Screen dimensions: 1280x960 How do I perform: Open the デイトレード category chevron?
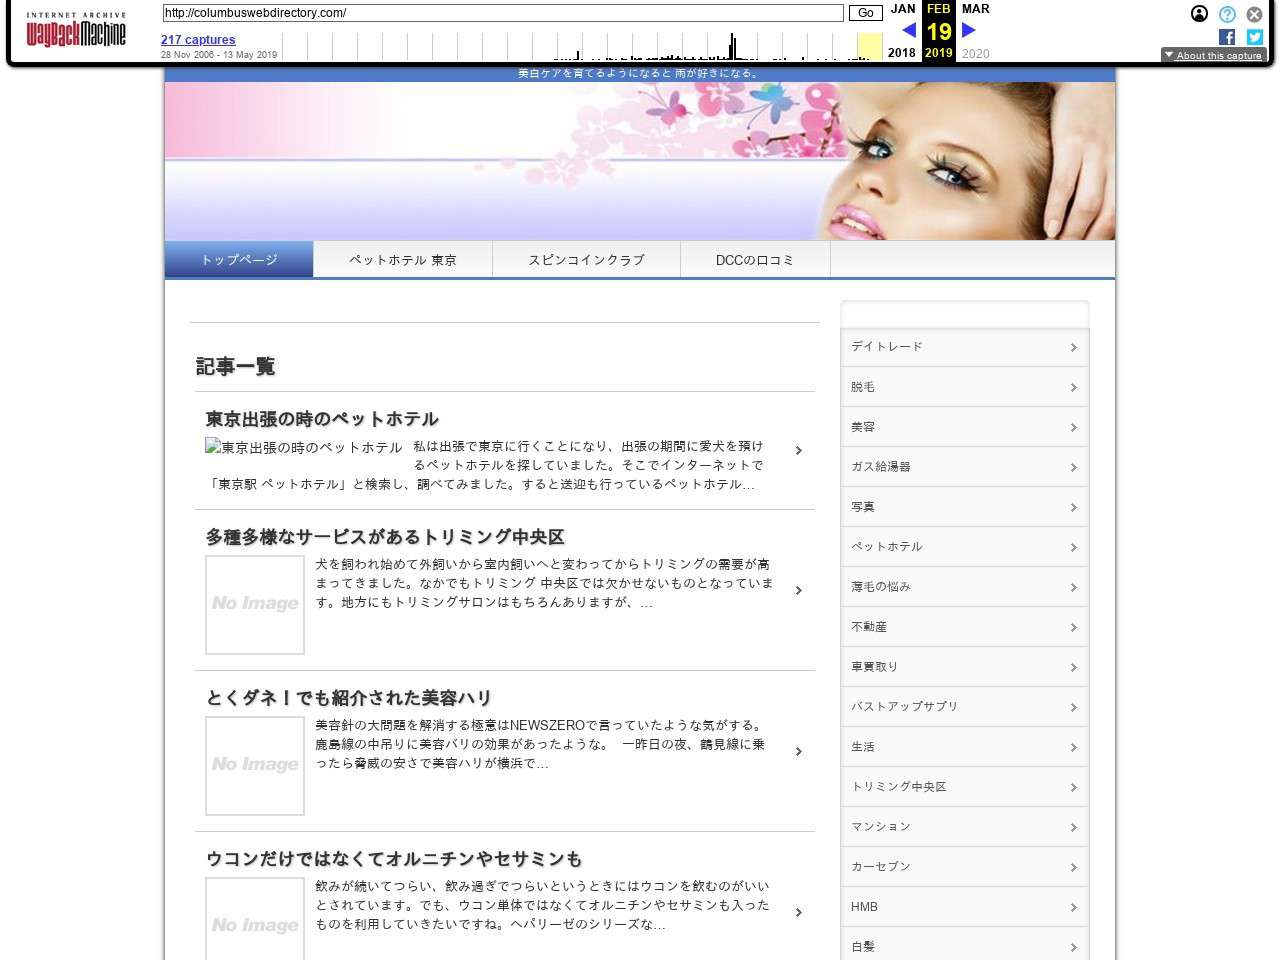(x=1073, y=347)
